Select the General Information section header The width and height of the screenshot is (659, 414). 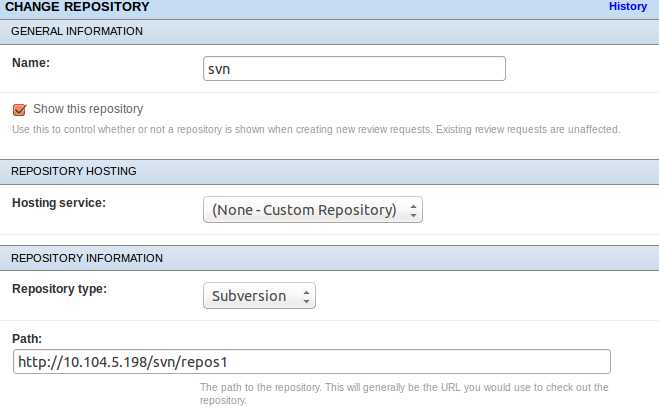77,31
